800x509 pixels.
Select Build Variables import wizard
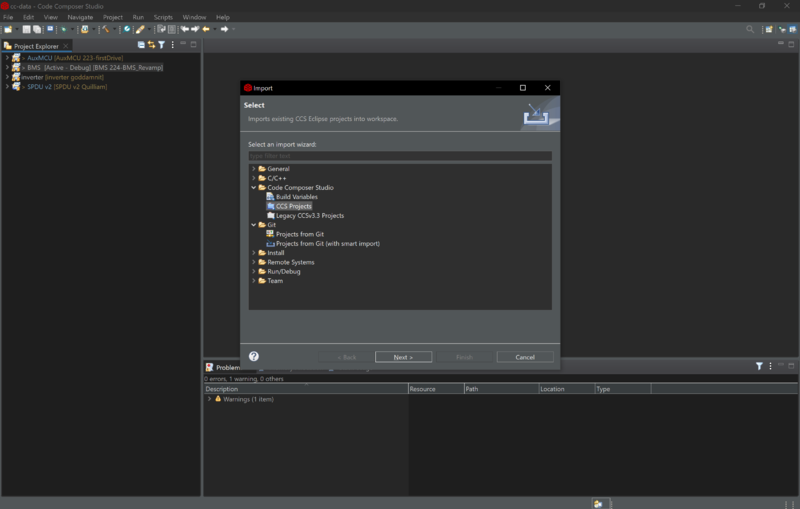(x=296, y=197)
